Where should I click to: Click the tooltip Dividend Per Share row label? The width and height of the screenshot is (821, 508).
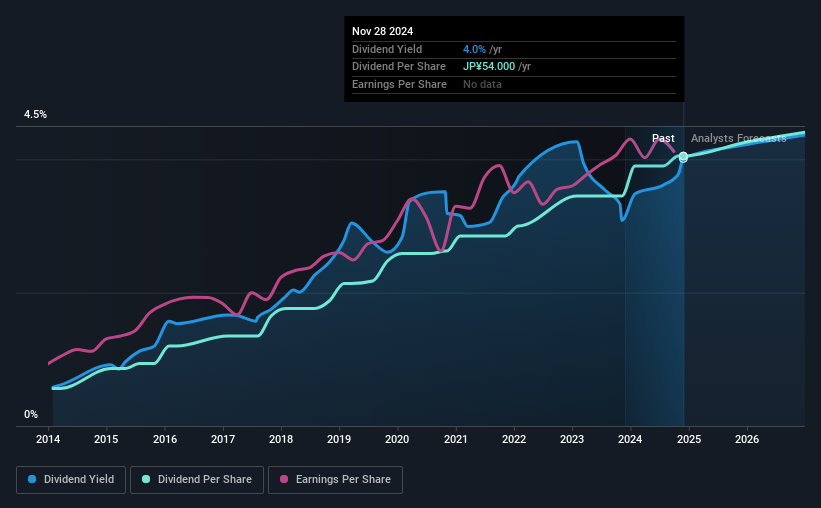(399, 67)
